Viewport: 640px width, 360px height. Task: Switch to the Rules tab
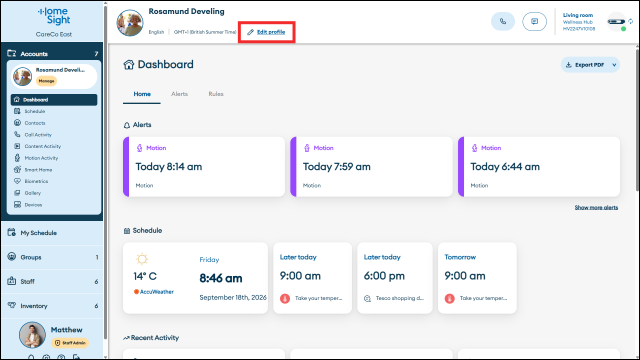pyautogui.click(x=216, y=94)
